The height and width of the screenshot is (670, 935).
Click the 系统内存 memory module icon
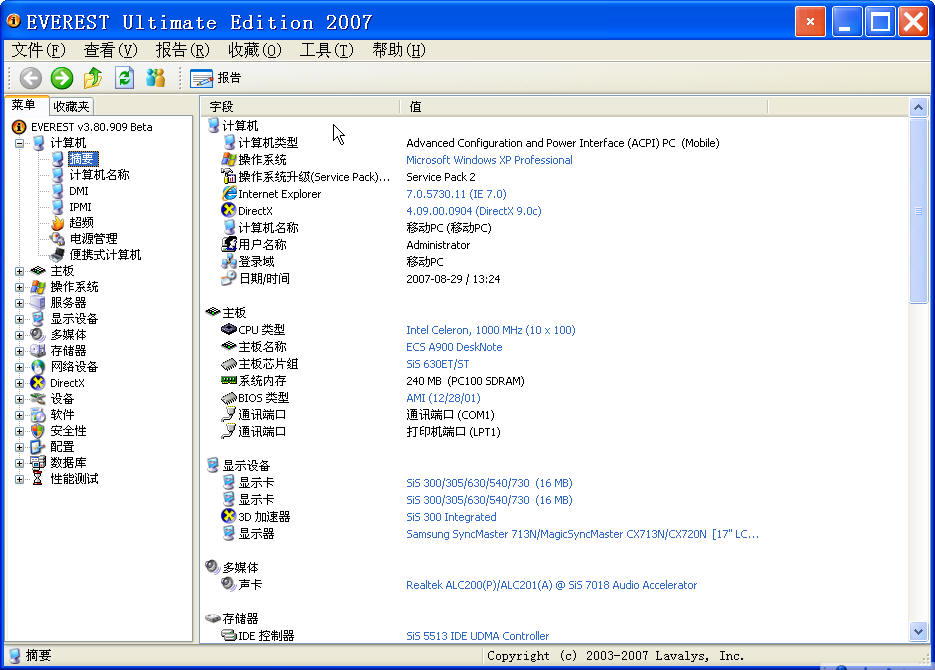pos(229,380)
